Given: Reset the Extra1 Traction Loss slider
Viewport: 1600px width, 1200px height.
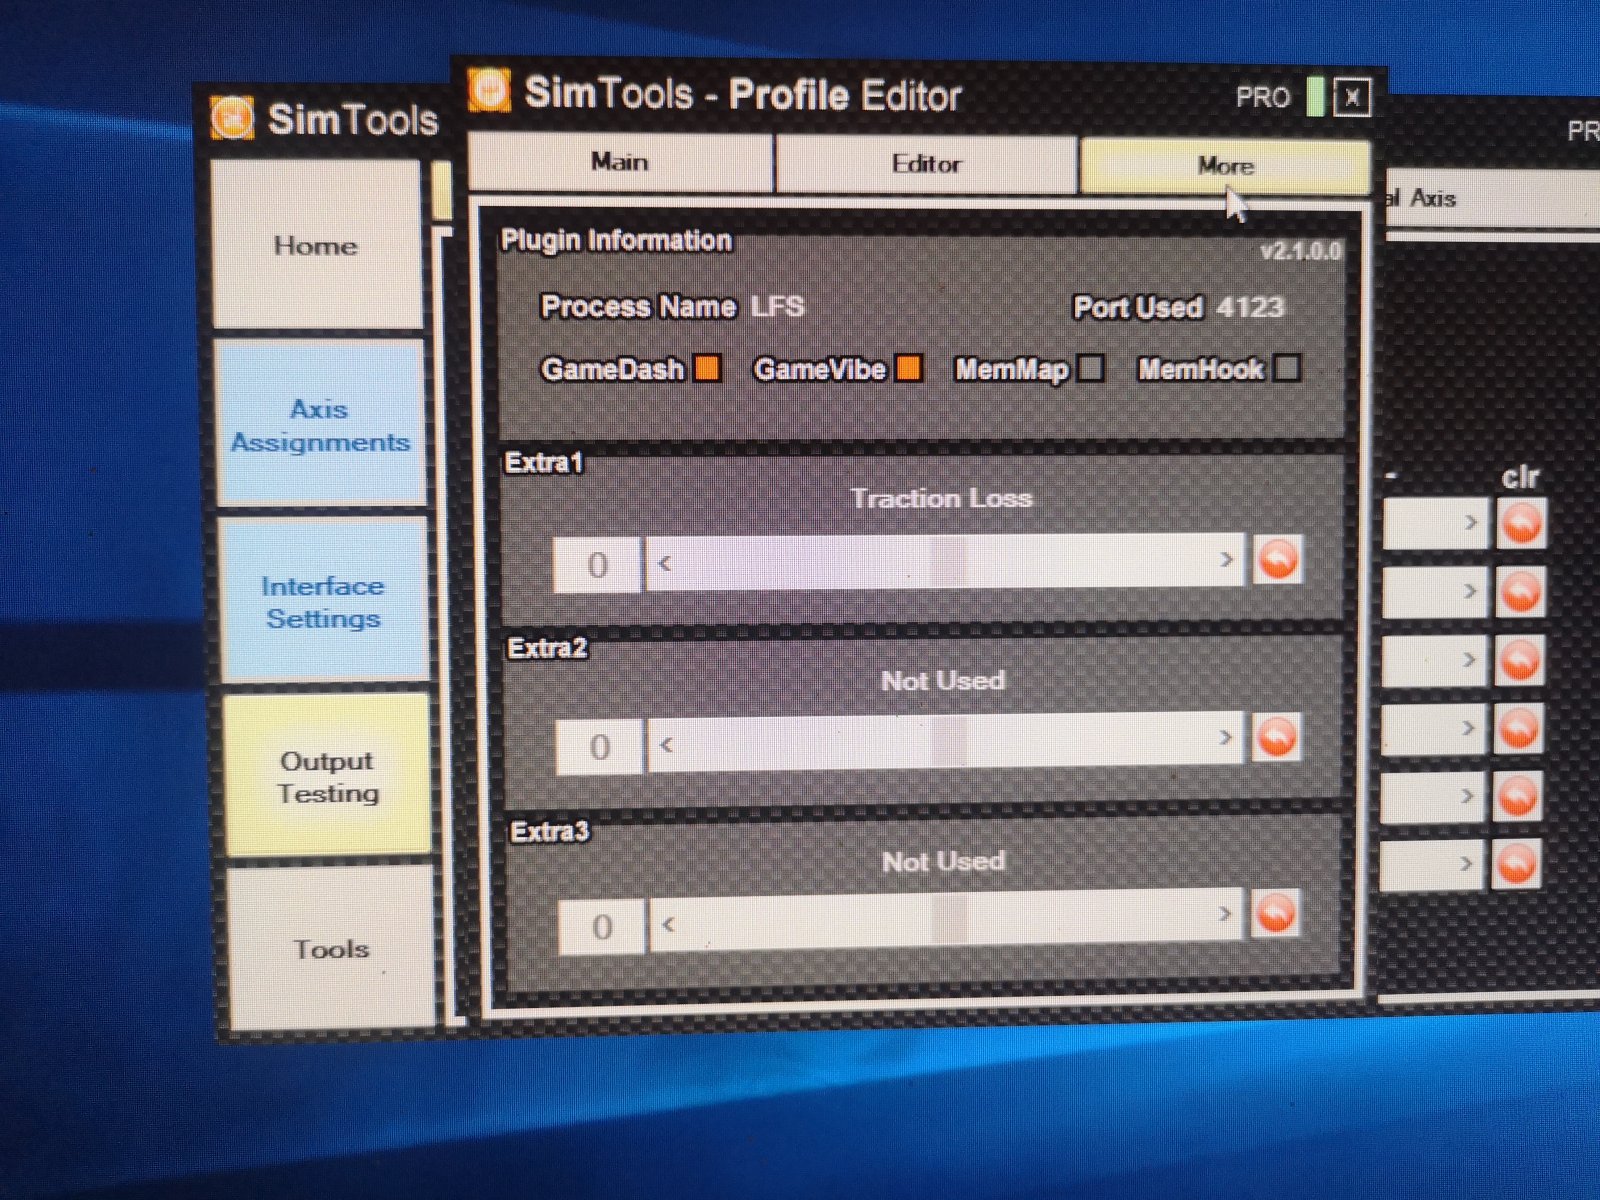Looking at the screenshot, I should coord(1277,559).
